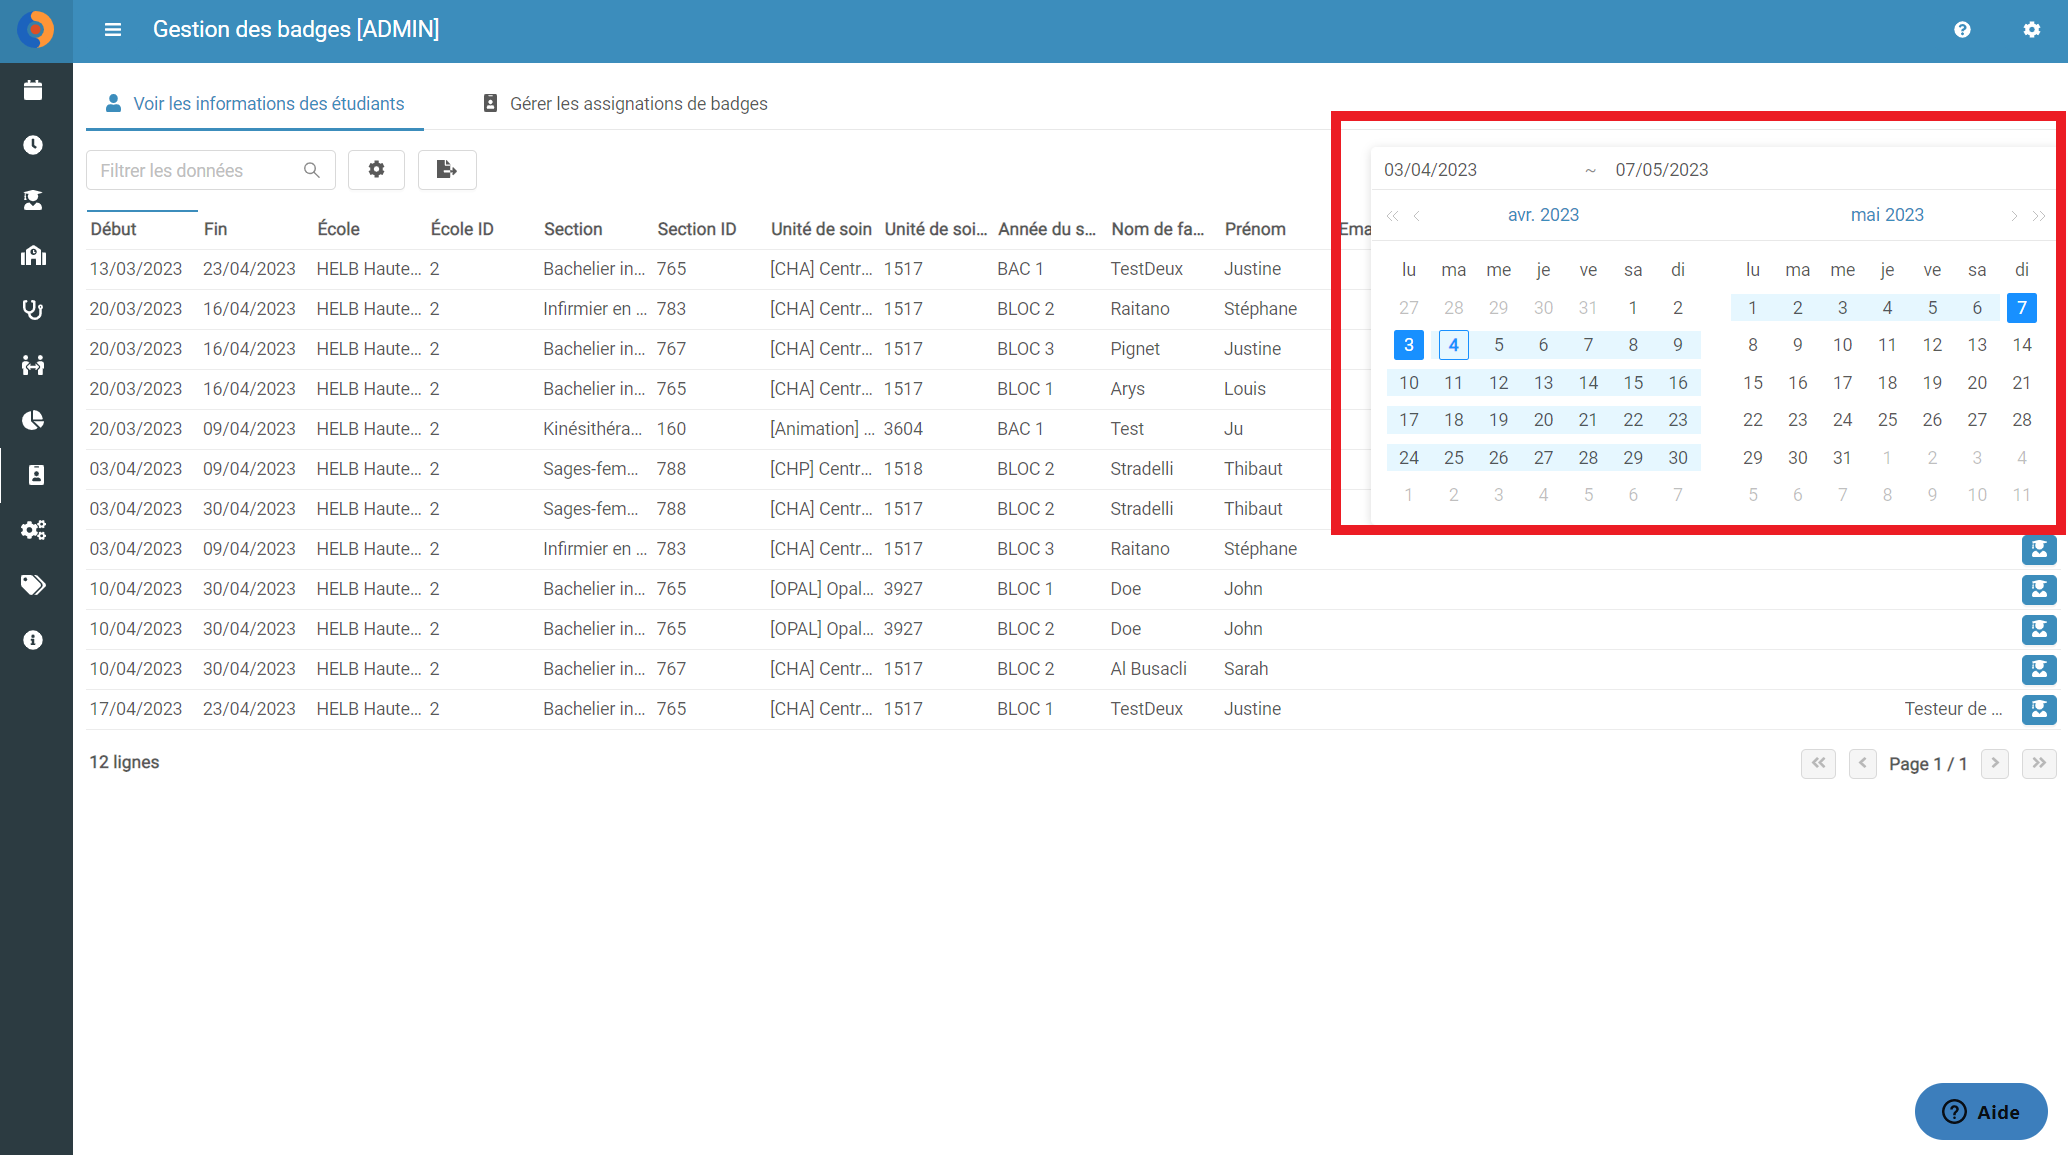Select April 30 in the calendar

pos(1678,458)
